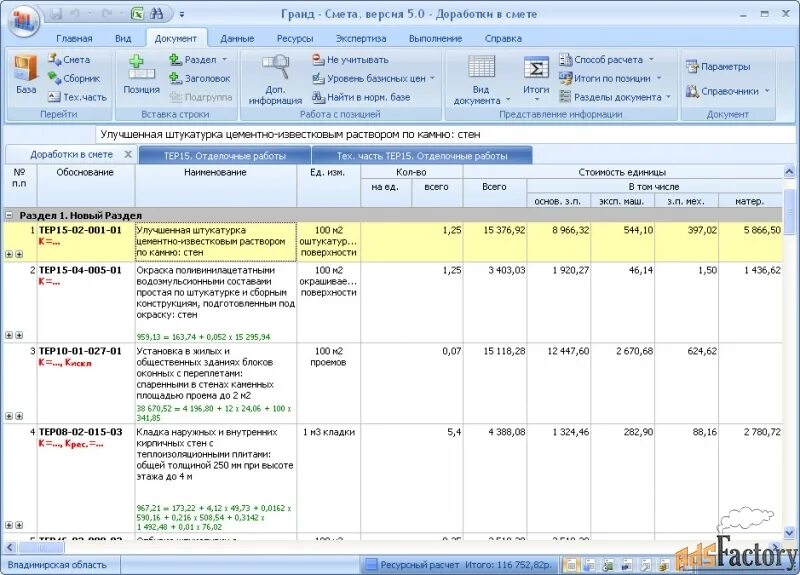
Task: Click the disabled Подгруппа button
Action: 201,97
